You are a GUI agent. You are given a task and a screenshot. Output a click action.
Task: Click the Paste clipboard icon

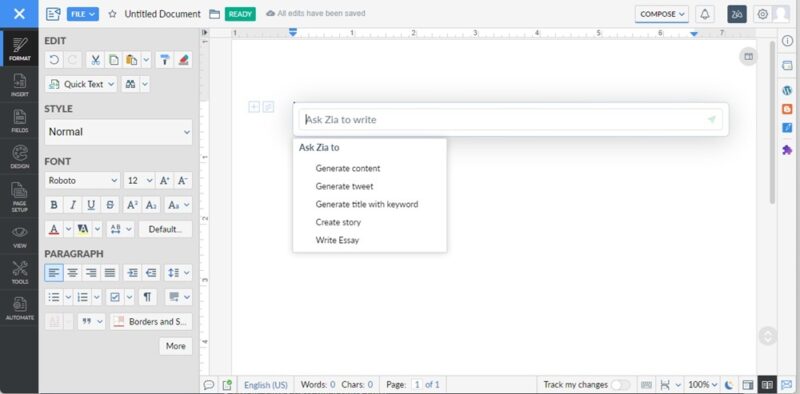click(x=132, y=60)
